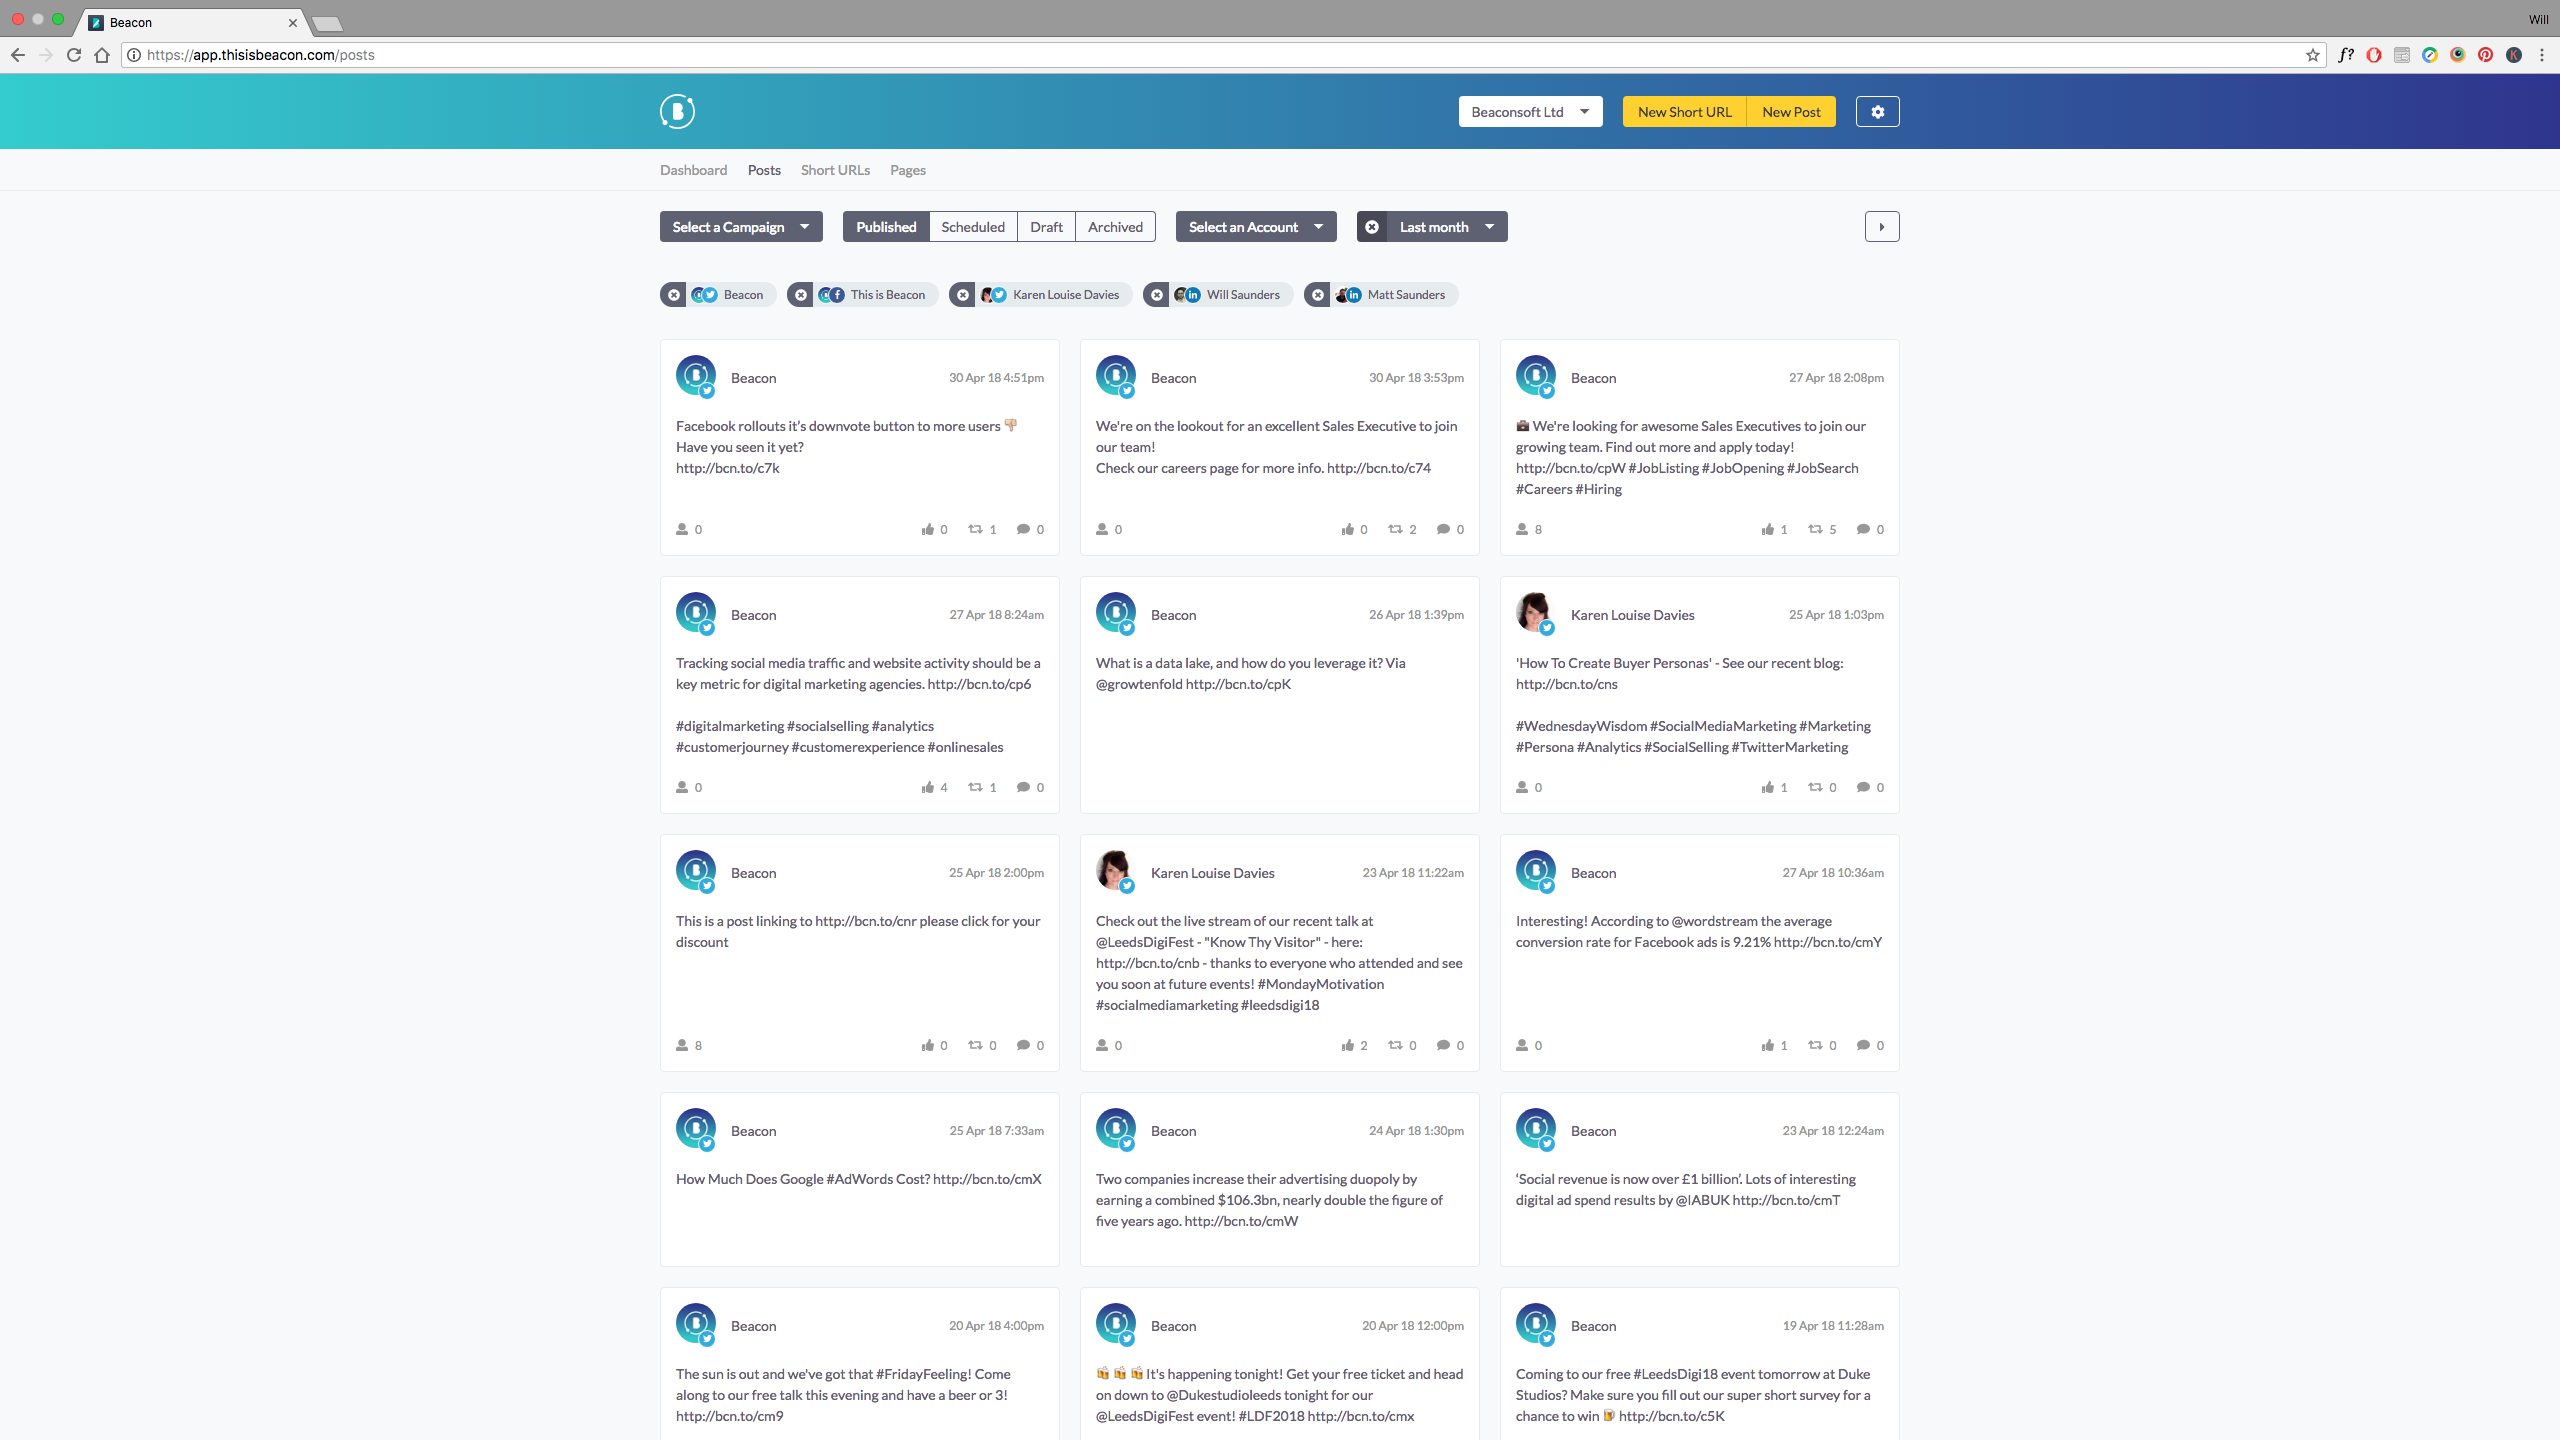Click the Pinterest extension icon
The image size is (2560, 1440).
[2485, 55]
